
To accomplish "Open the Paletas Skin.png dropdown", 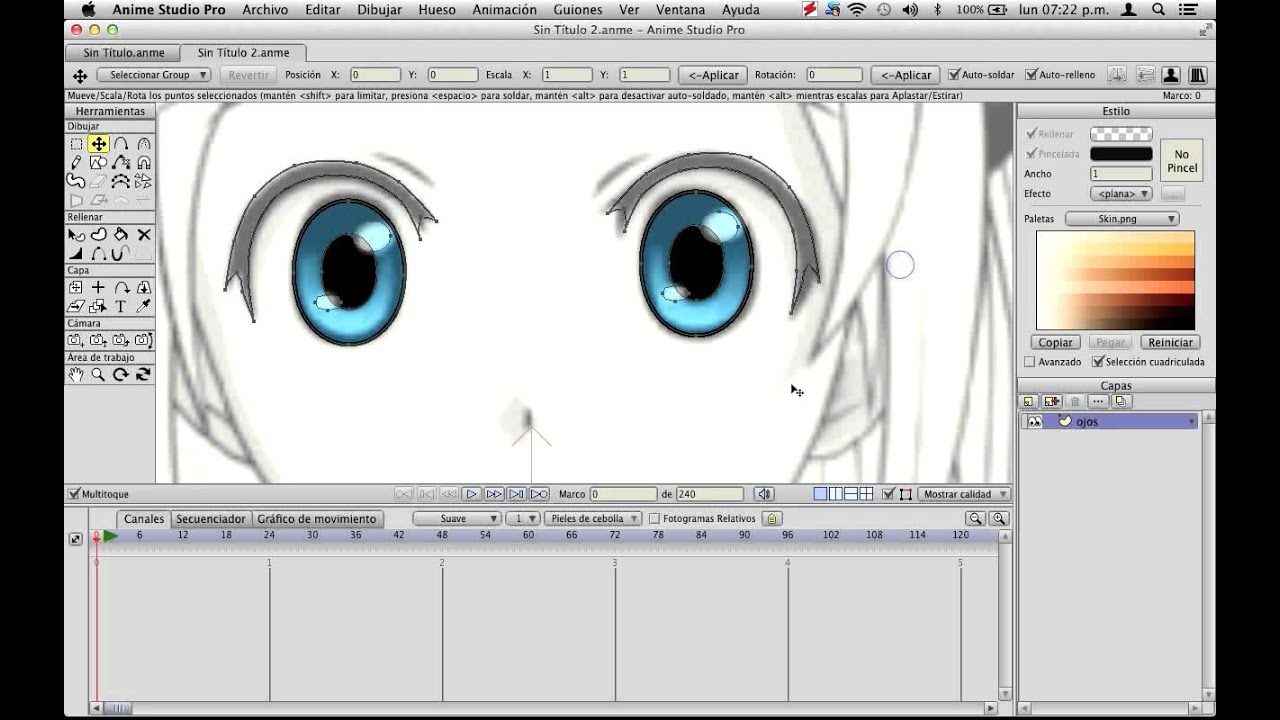I will coord(1122,219).
